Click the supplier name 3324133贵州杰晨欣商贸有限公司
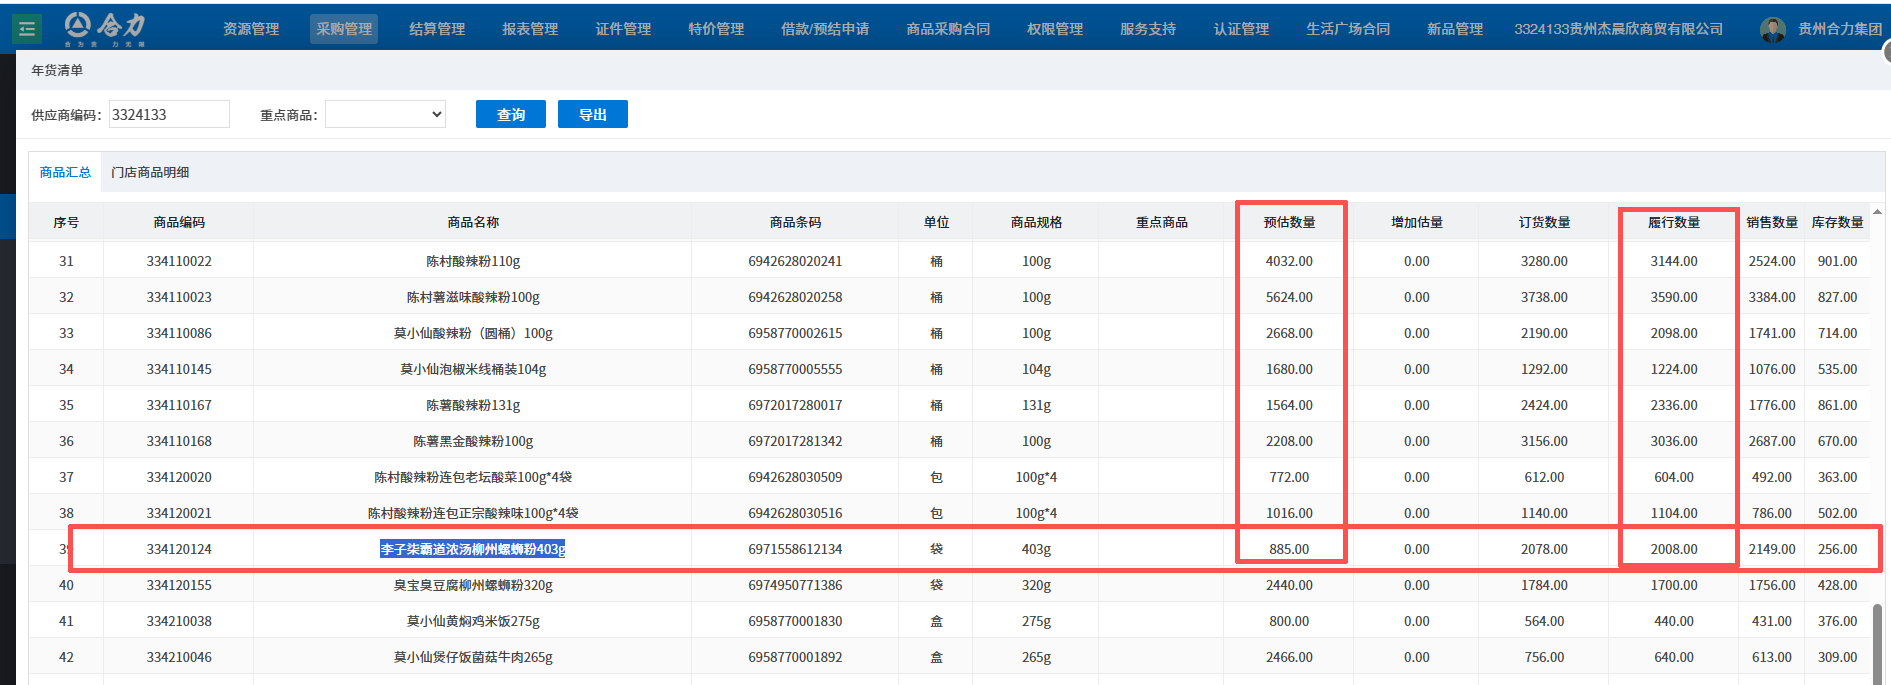The width and height of the screenshot is (1891, 685). 1618,29
